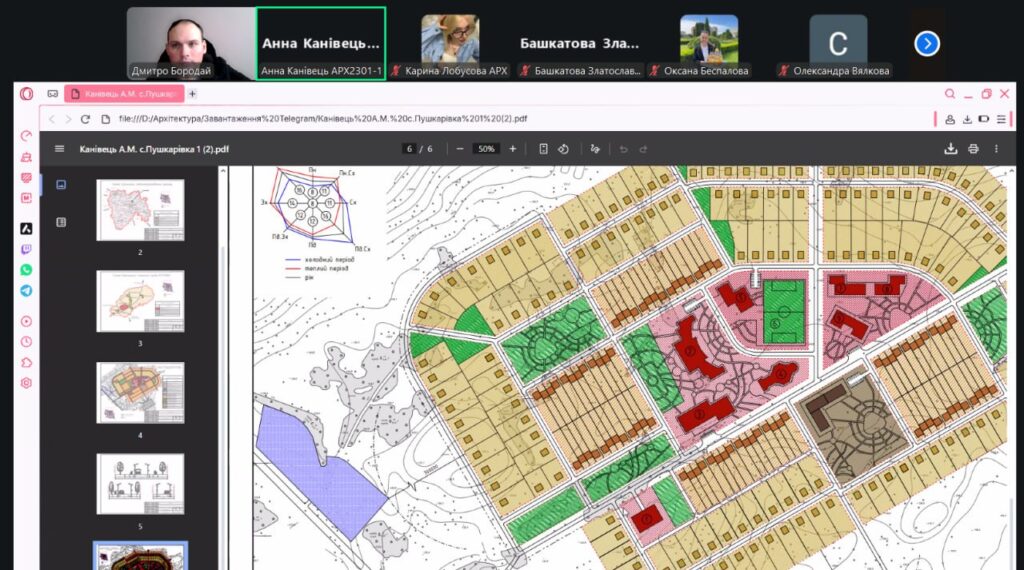Open Twitch panel in the sidebar
This screenshot has width=1024, height=570.
[26, 249]
